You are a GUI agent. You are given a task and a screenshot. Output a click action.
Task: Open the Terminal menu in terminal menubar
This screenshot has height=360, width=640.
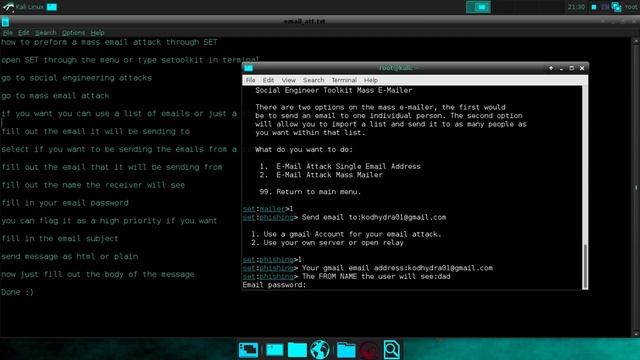pos(344,80)
